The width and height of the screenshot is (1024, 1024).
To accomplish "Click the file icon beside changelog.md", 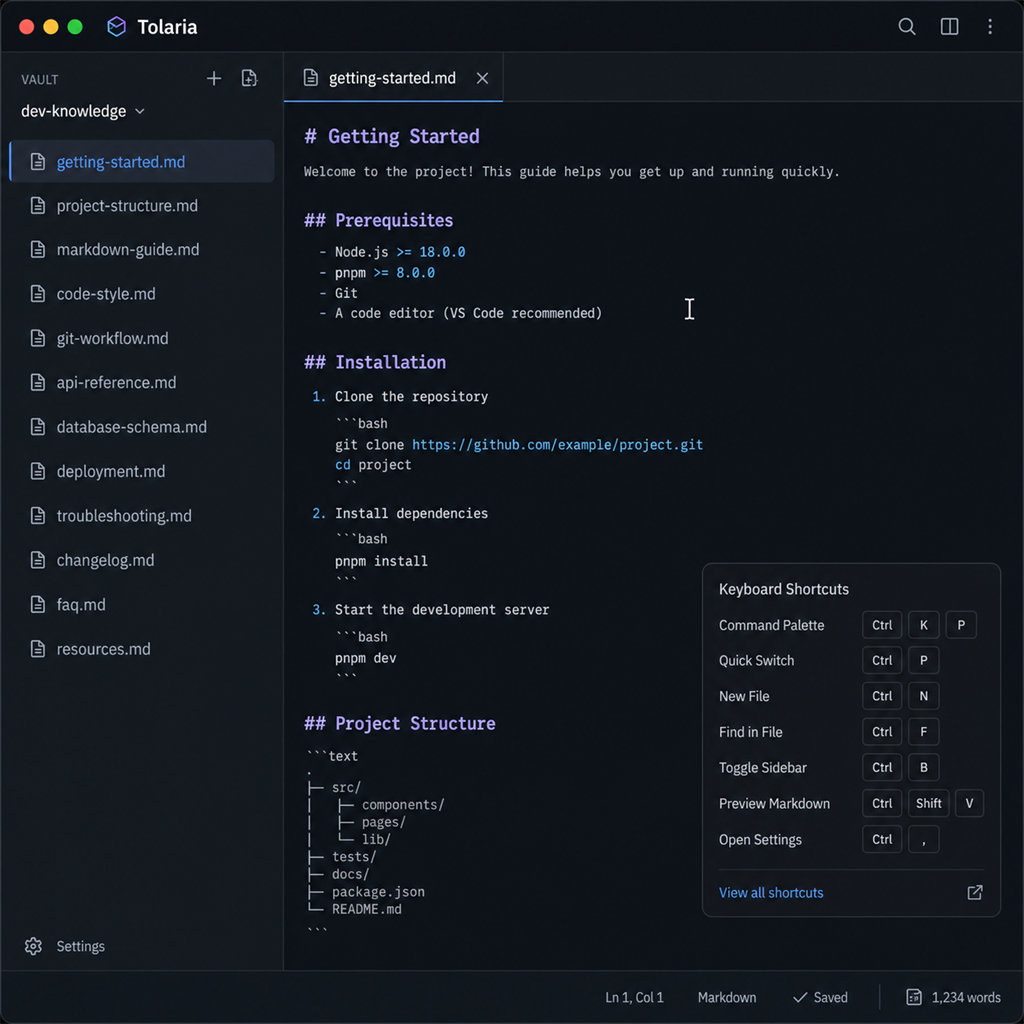I will [x=38, y=560].
